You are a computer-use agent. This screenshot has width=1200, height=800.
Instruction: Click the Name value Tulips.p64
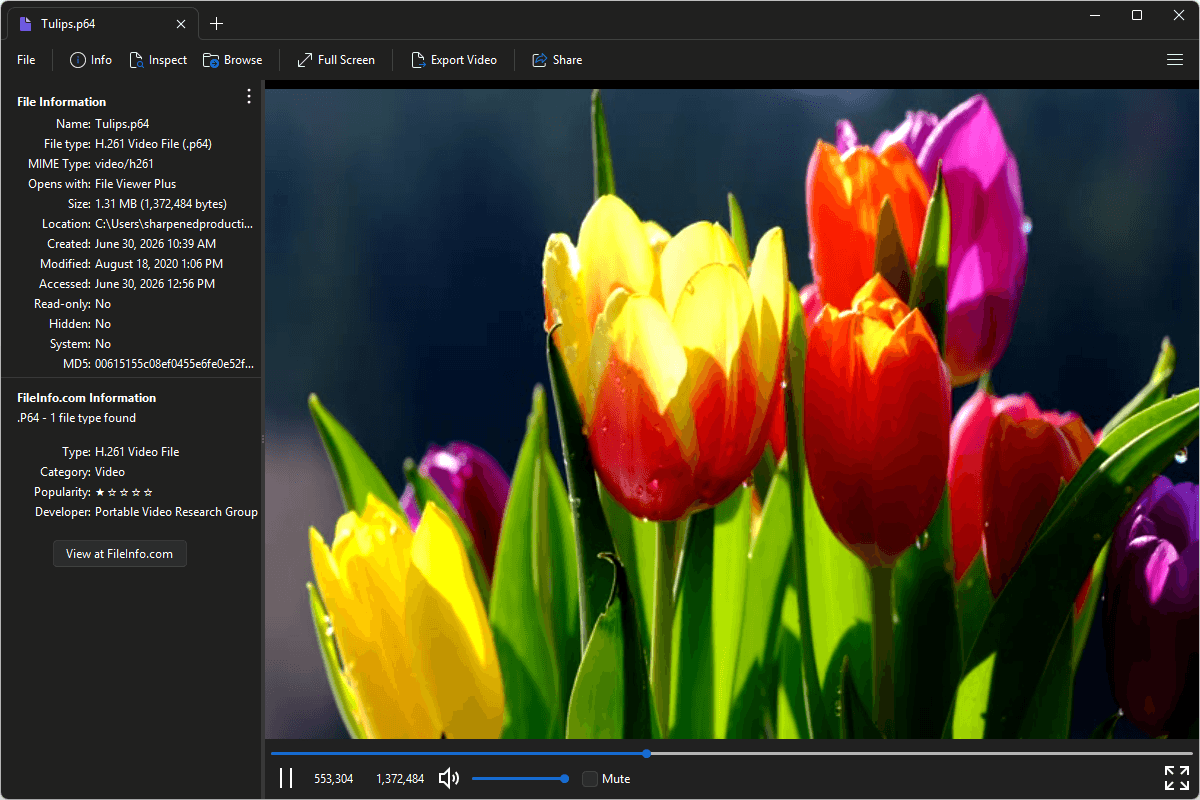pos(122,124)
